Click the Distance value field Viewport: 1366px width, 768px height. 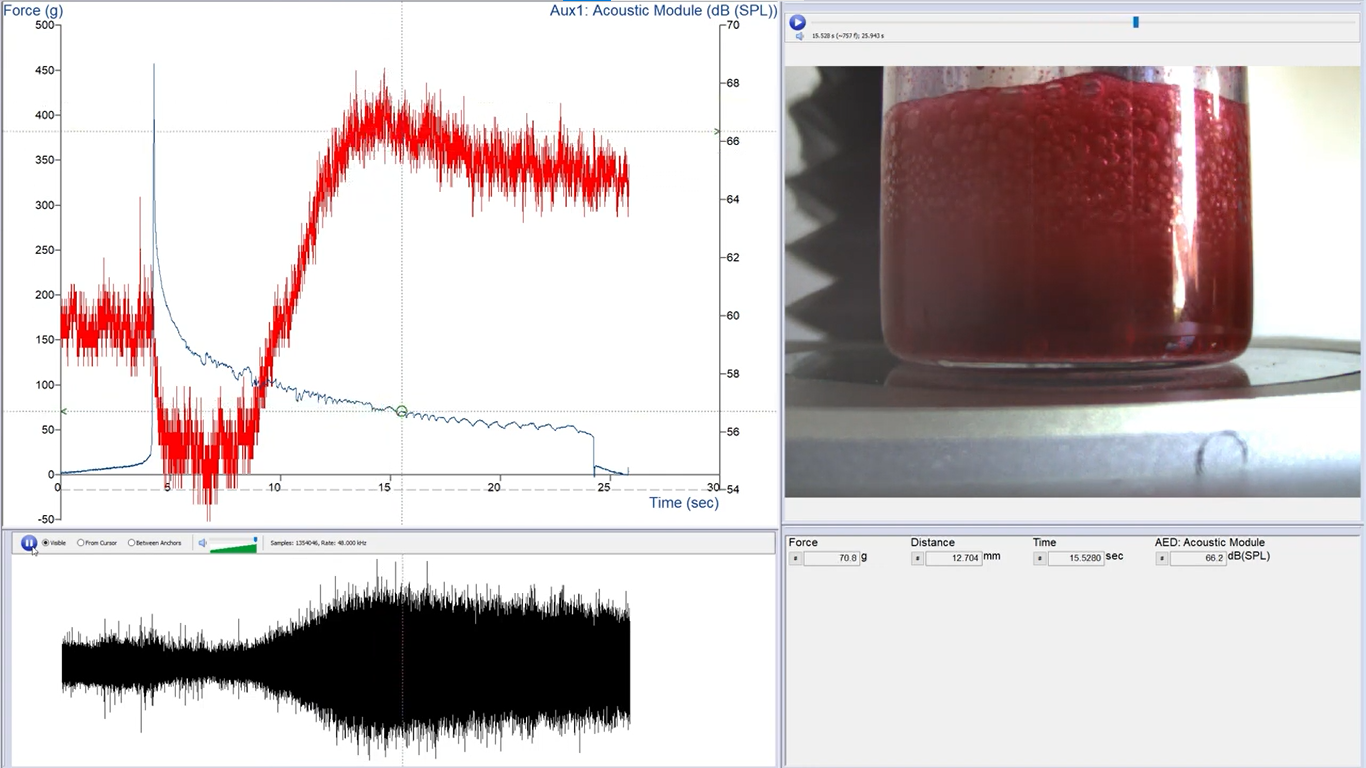954,558
